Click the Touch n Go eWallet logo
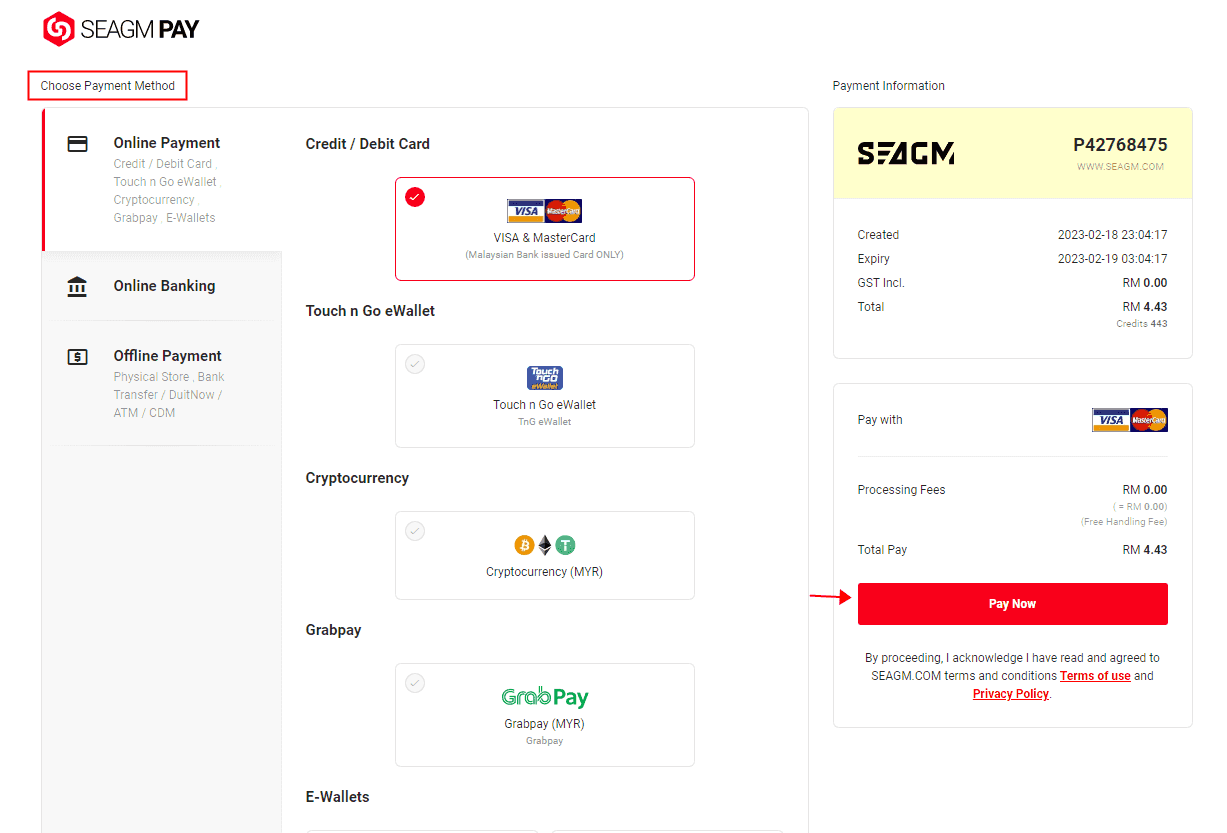Screen dimensions: 1227x833 pos(544,378)
